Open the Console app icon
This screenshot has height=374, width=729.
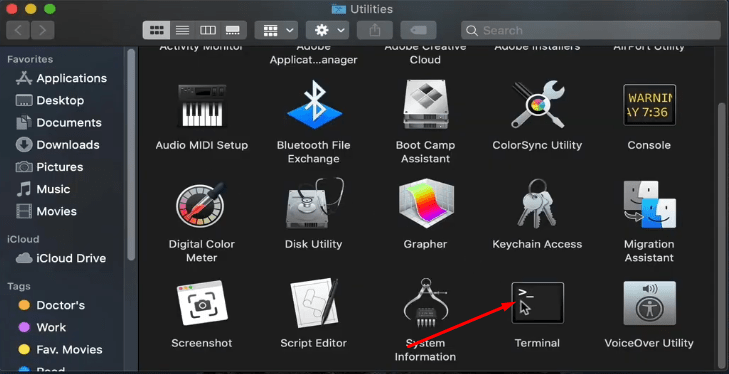coord(649,105)
